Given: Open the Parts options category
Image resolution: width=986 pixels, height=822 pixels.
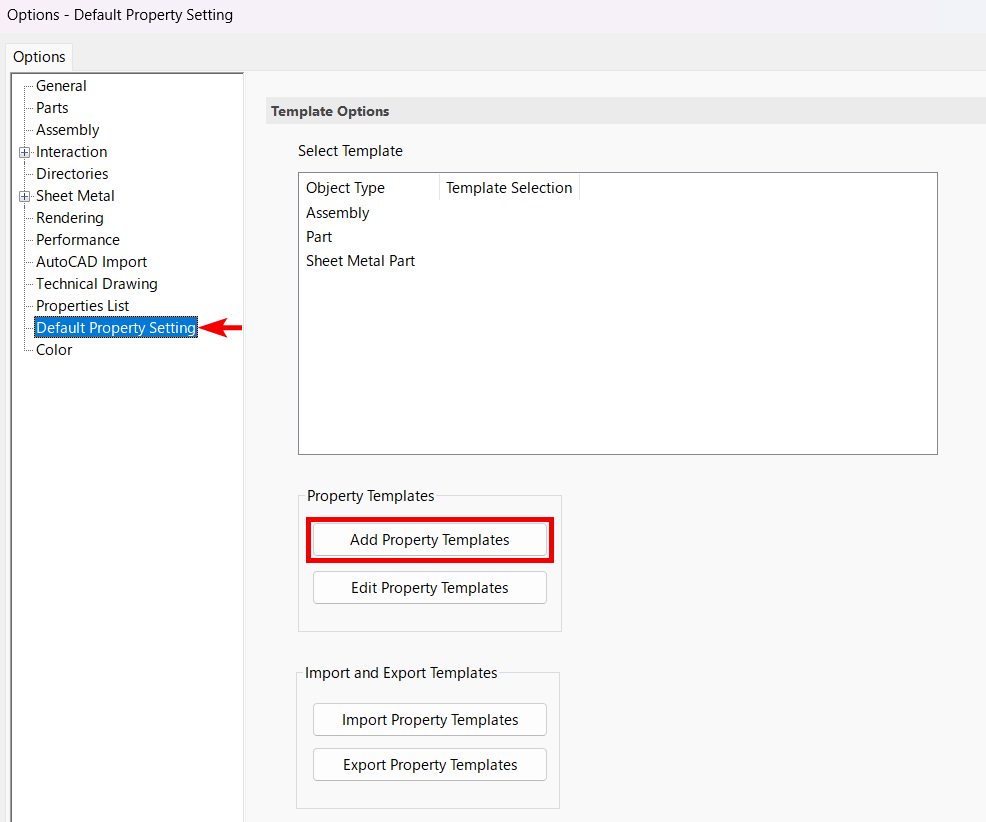Looking at the screenshot, I should click(52, 108).
